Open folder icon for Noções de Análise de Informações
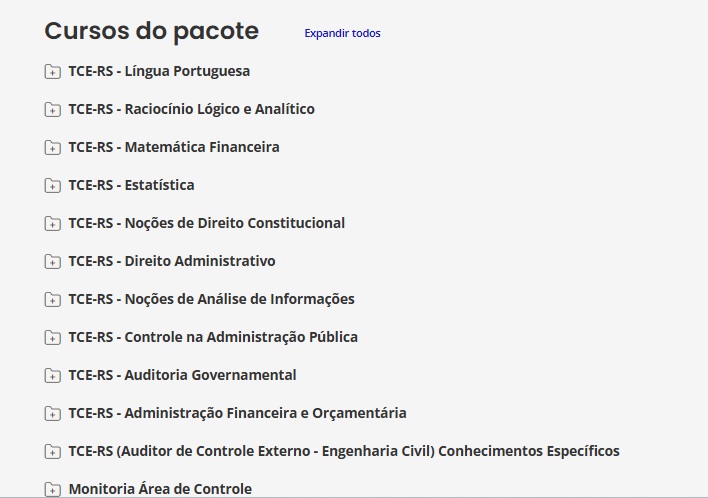 [52, 299]
